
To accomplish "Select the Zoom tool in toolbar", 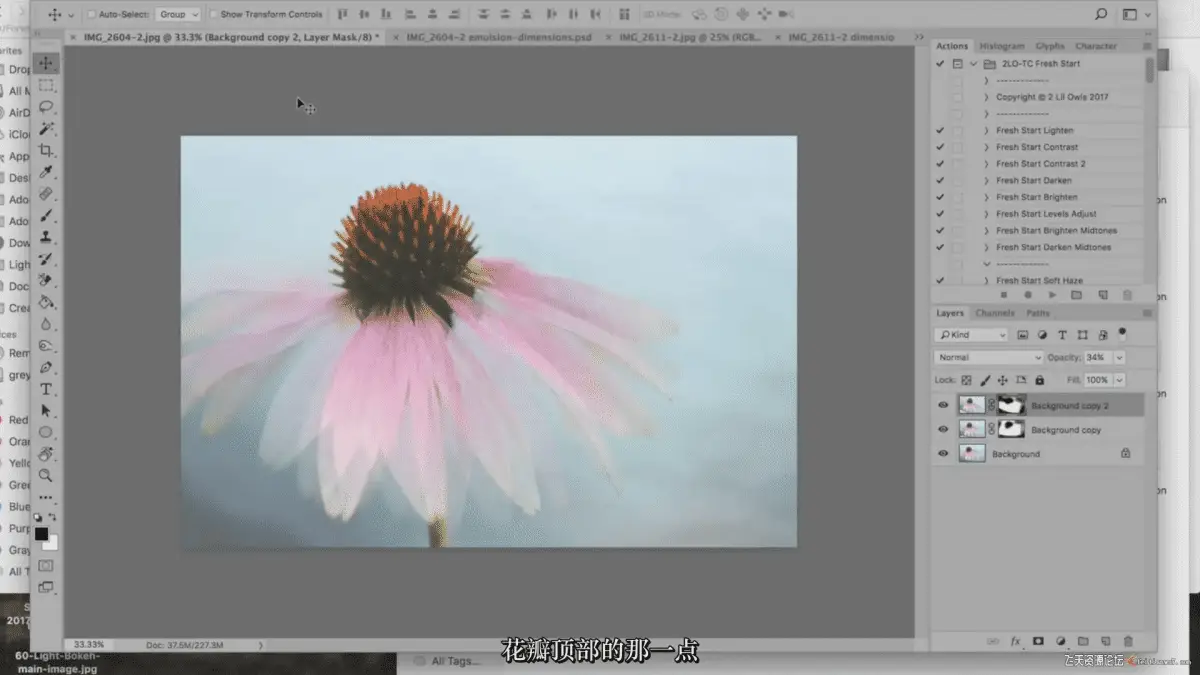I will tap(46, 476).
